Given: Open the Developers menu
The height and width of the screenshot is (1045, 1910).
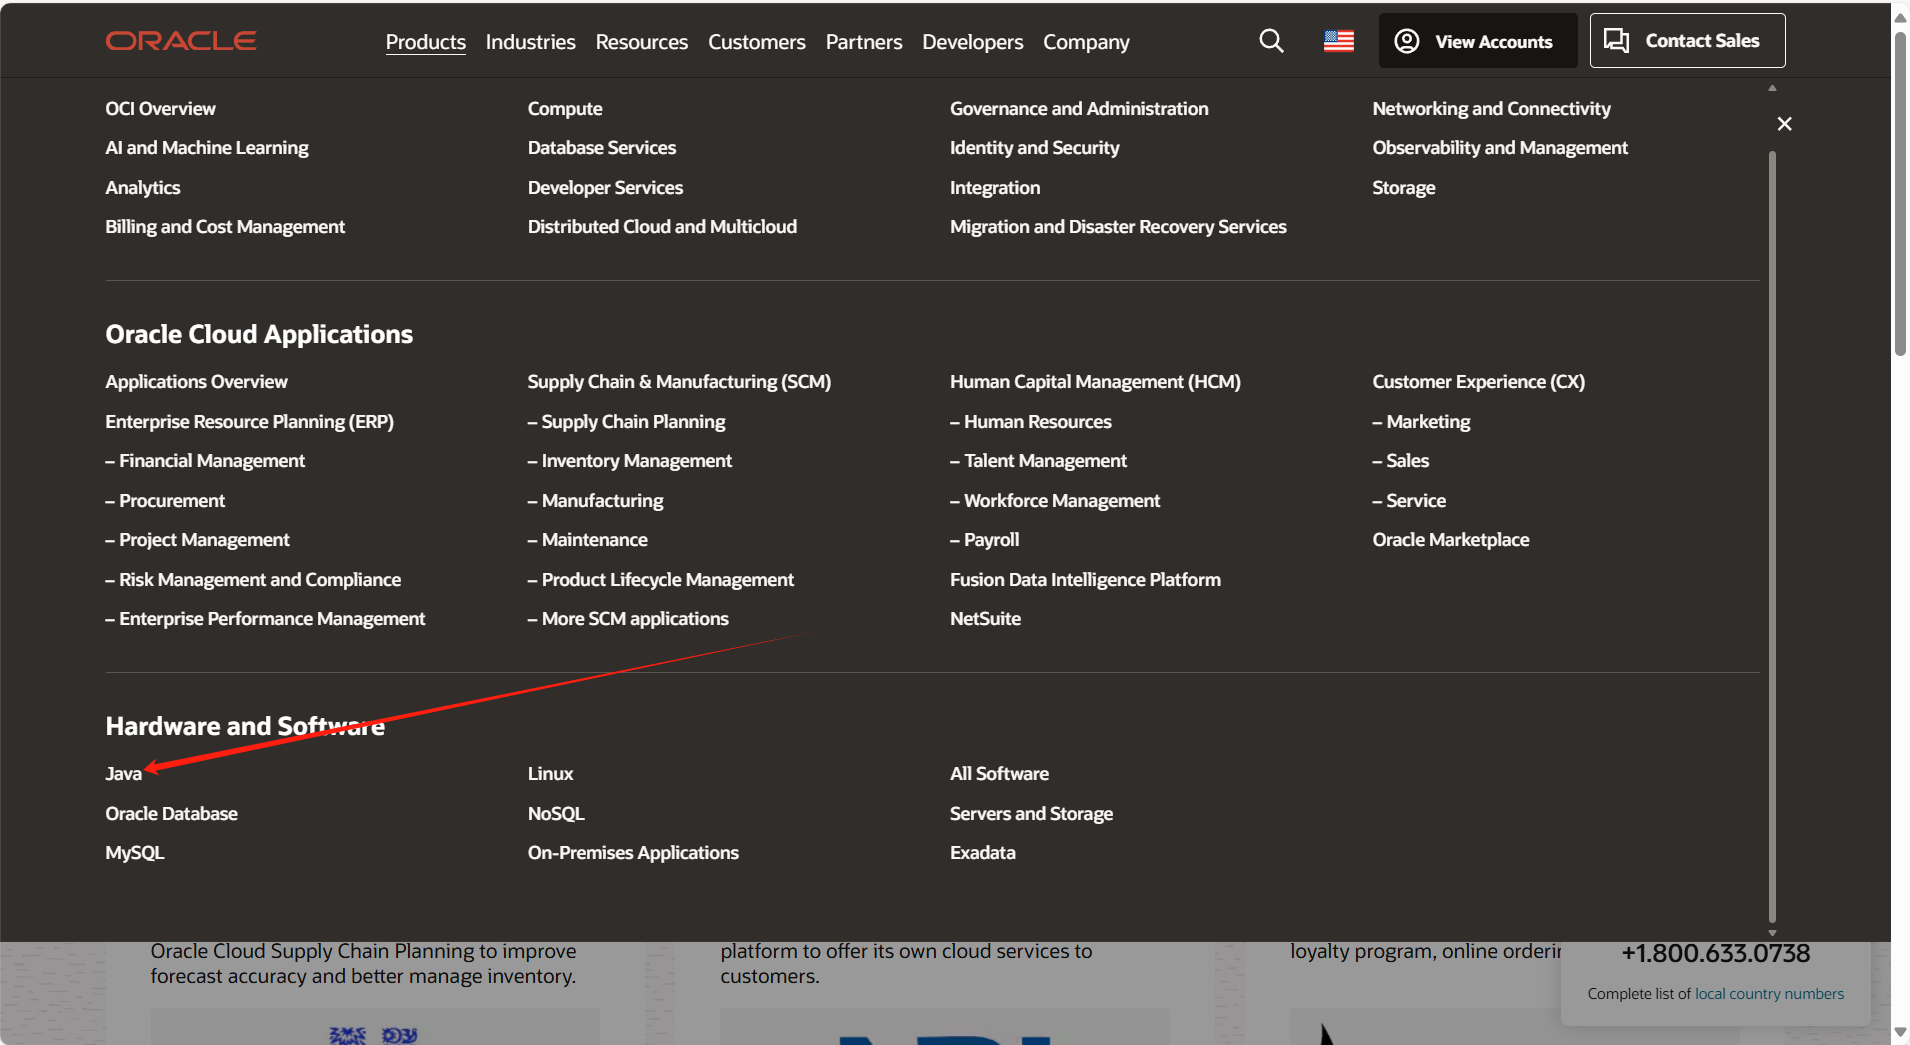Looking at the screenshot, I should pos(973,42).
